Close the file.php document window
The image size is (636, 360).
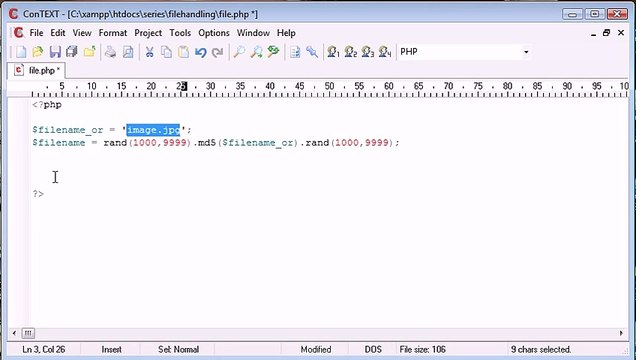click(621, 33)
